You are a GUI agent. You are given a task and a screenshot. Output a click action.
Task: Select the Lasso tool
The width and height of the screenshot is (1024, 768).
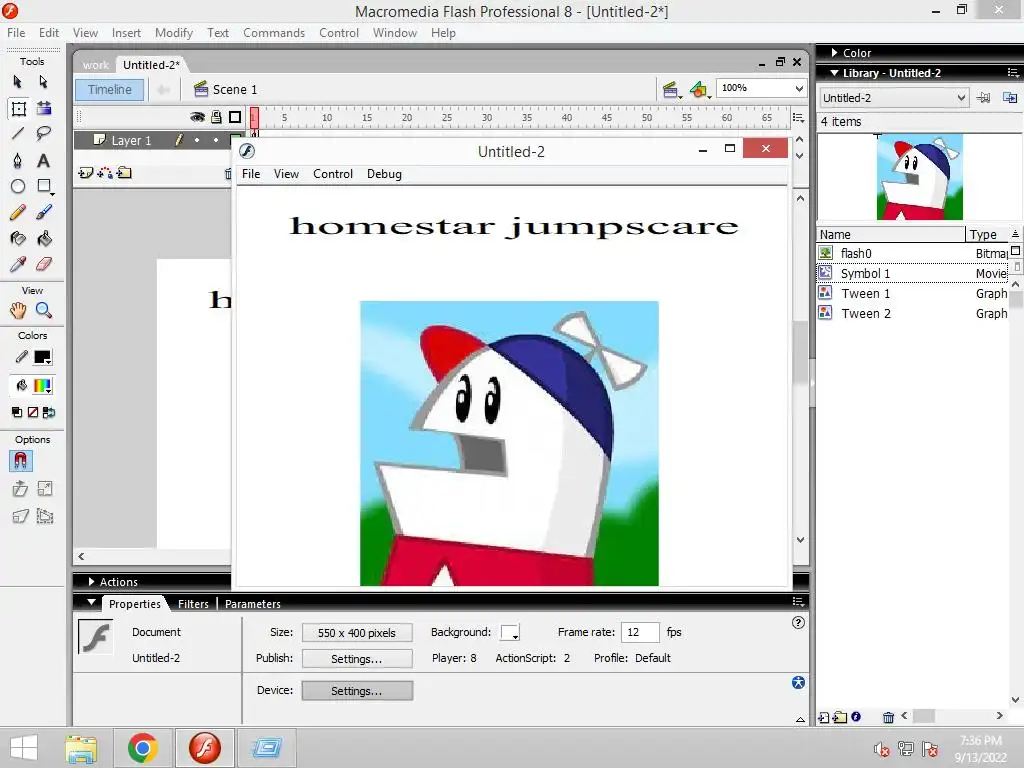pyautogui.click(x=44, y=134)
